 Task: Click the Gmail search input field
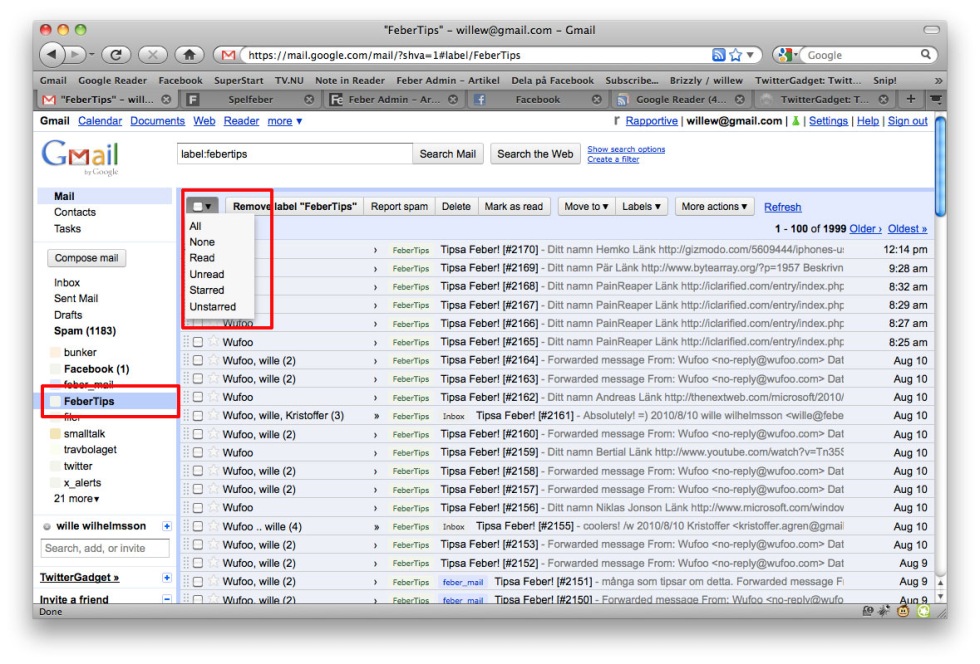pyautogui.click(x=294, y=154)
